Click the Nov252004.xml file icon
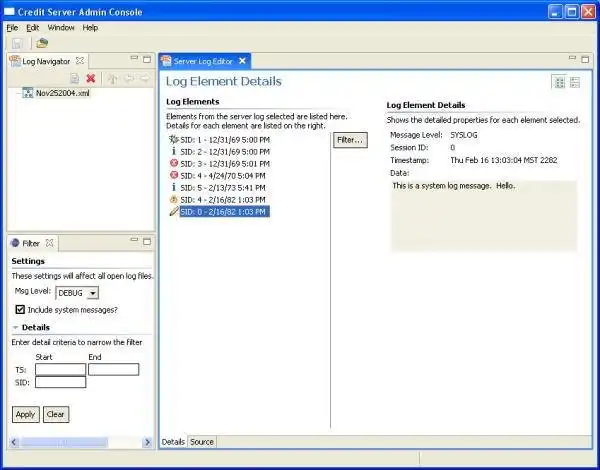This screenshot has height=470, width=600. 28,93
